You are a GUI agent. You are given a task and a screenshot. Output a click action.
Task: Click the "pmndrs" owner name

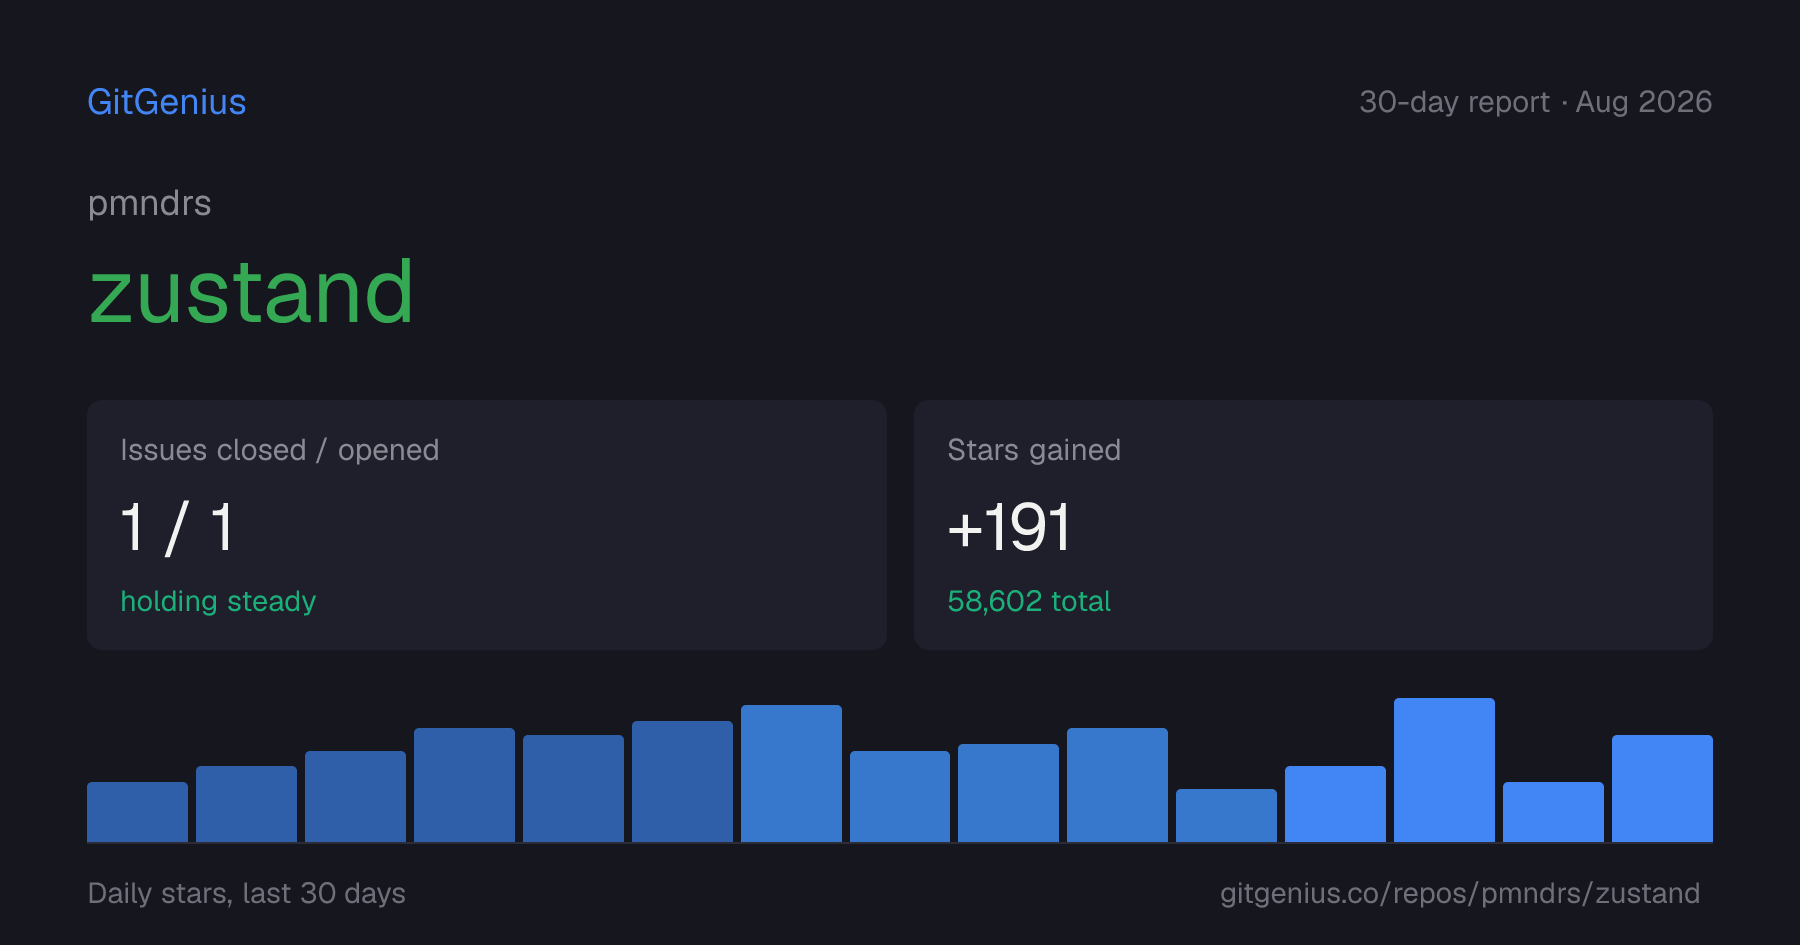150,204
